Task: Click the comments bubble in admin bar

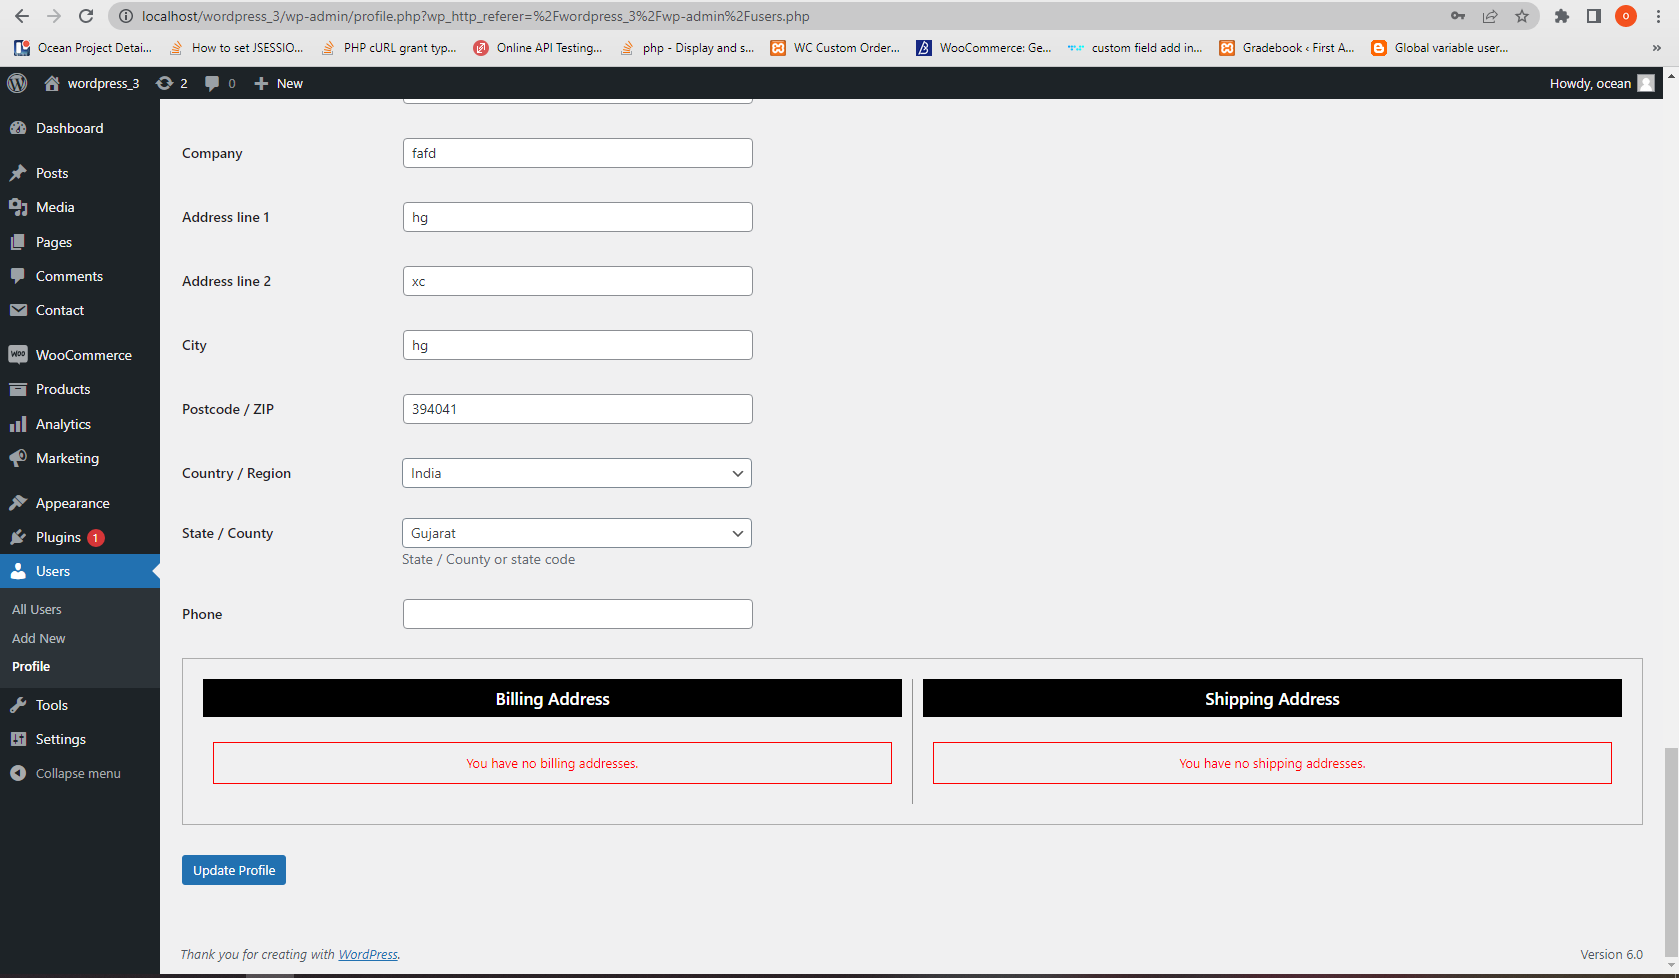Action: 213,83
